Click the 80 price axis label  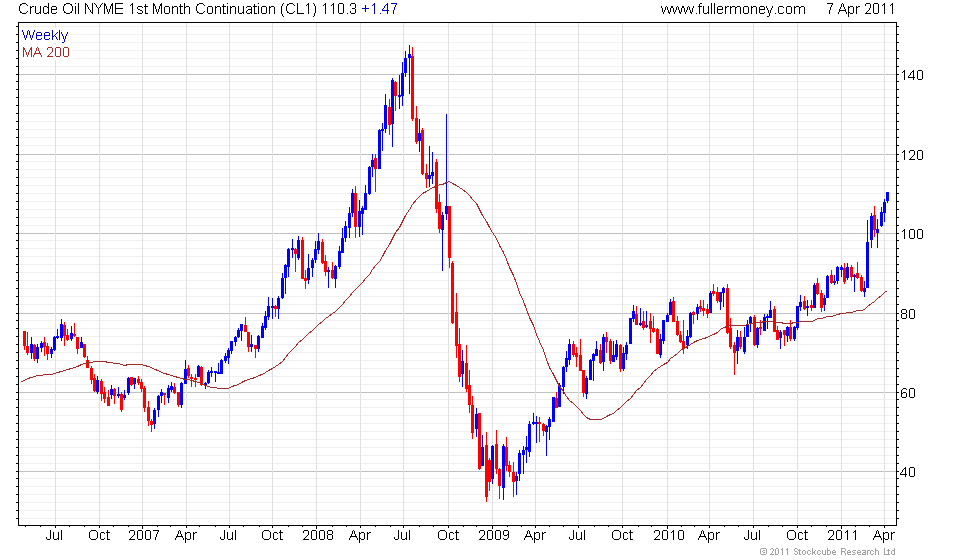pos(908,314)
